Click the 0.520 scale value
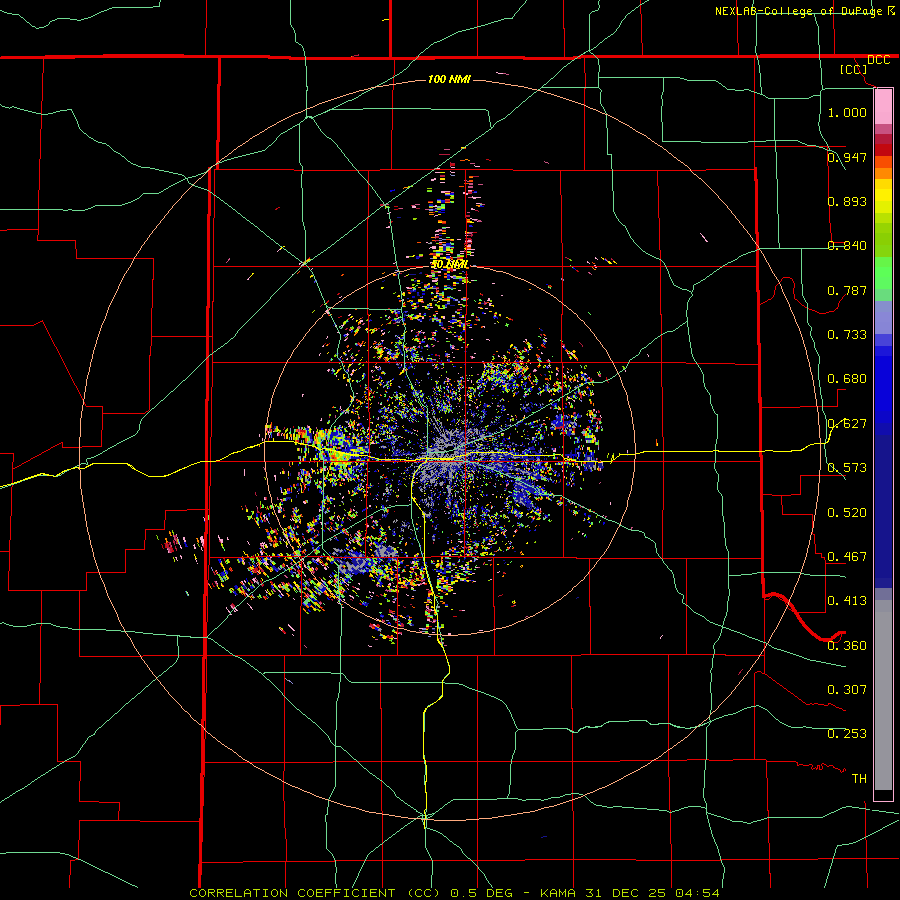This screenshot has width=900, height=900. [847, 513]
